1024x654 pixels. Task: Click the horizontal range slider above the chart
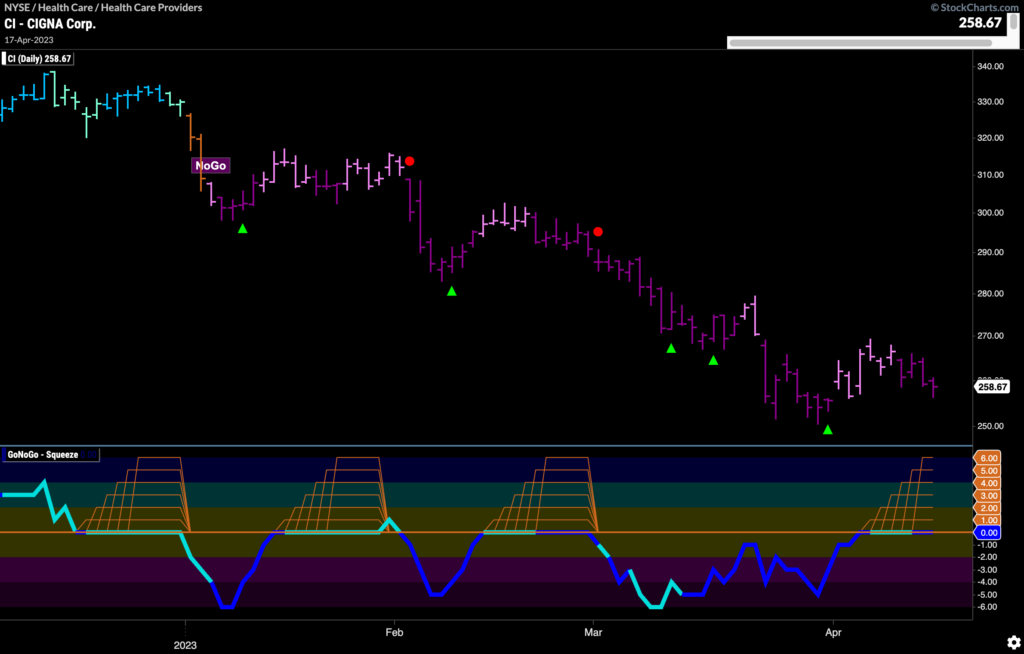866,42
